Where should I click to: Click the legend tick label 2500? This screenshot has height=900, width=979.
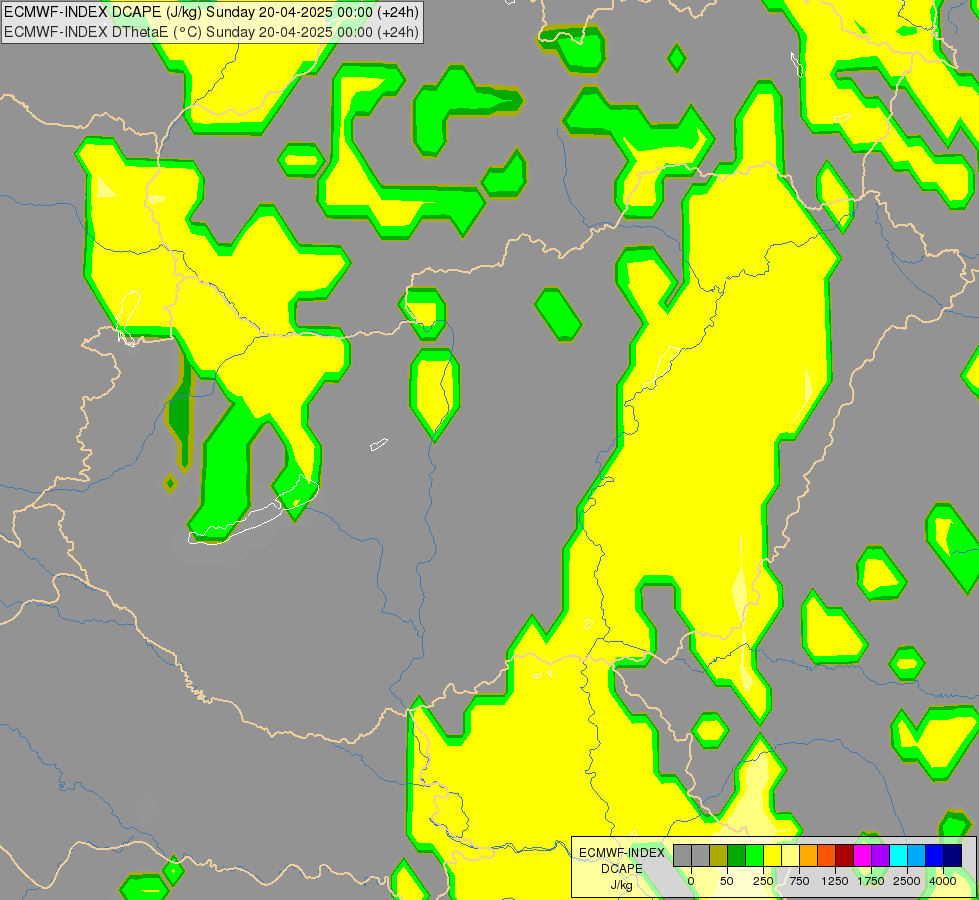click(907, 881)
